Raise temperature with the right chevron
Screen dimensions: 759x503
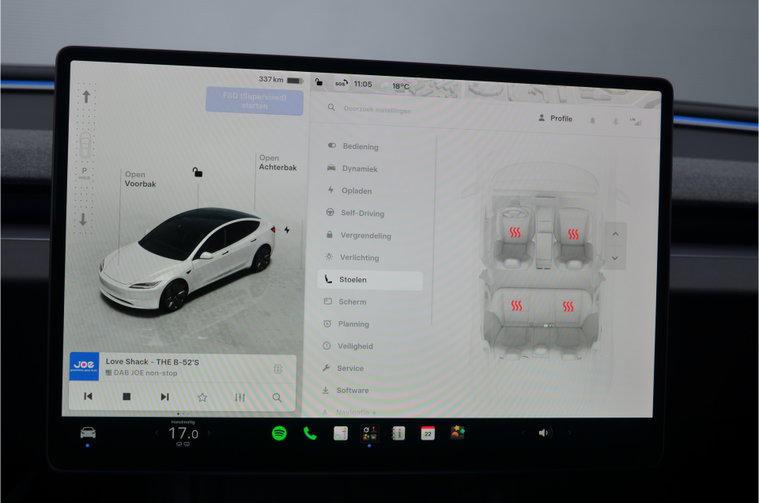point(209,433)
